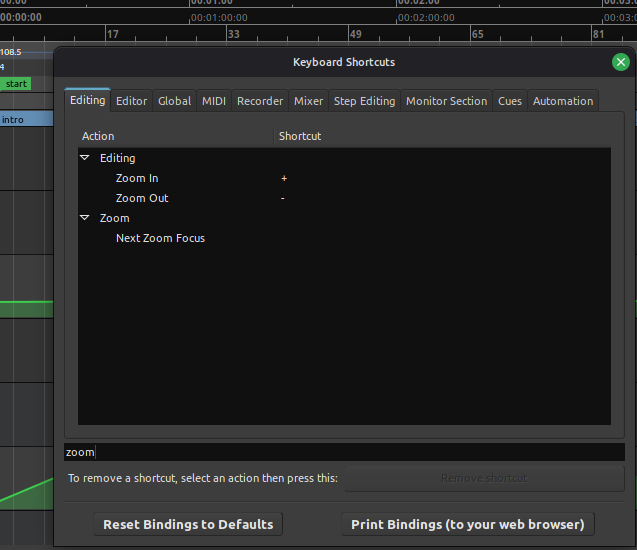Open the Step Editing tab

coord(364,101)
